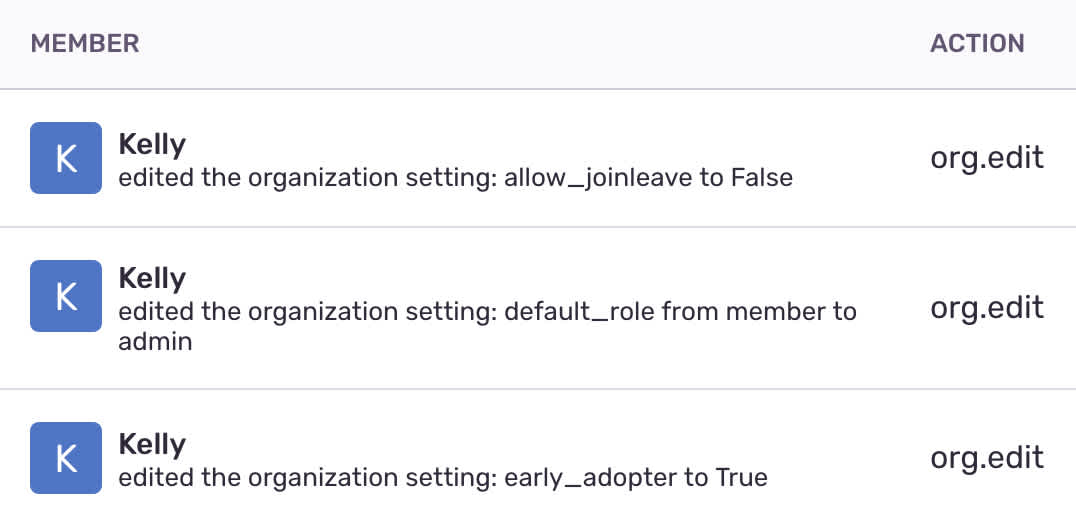Click Kelly's avatar beside the allow_joinleave entry
1076x524 pixels.
point(66,158)
